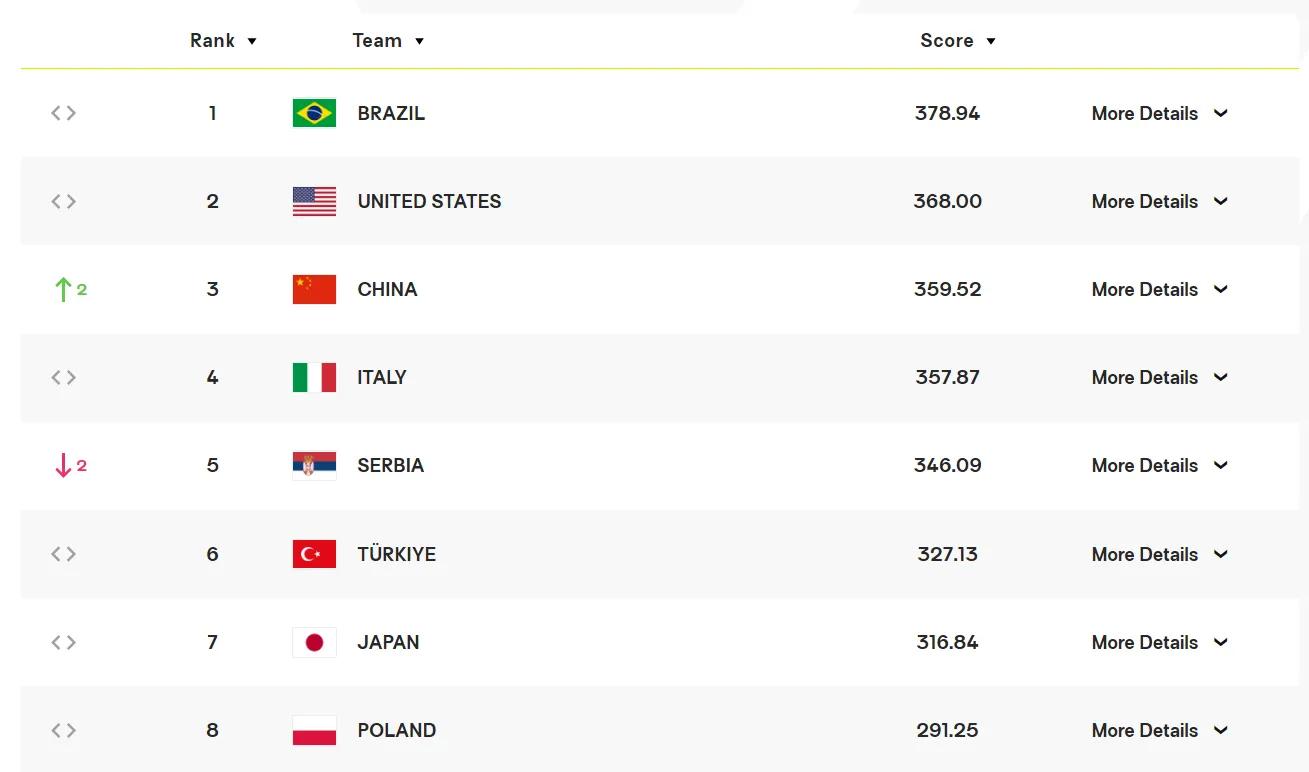Sort the table by Team column
1309x772 pixels.
pyautogui.click(x=388, y=41)
